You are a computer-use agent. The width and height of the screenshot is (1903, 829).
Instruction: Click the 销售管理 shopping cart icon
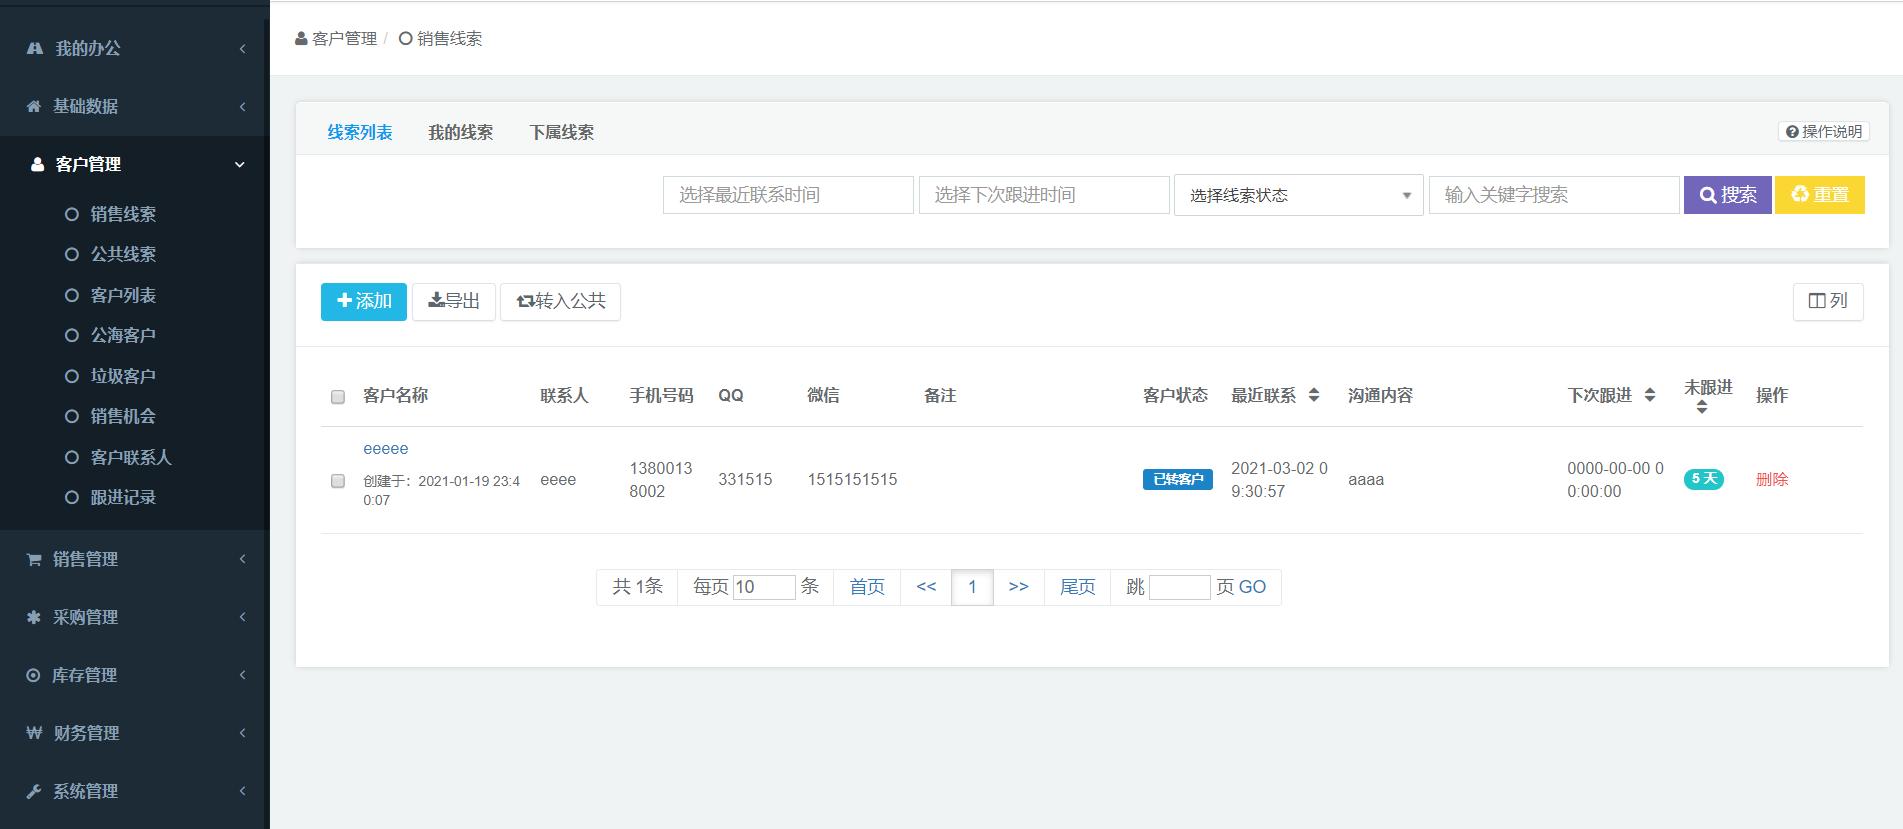[34, 559]
